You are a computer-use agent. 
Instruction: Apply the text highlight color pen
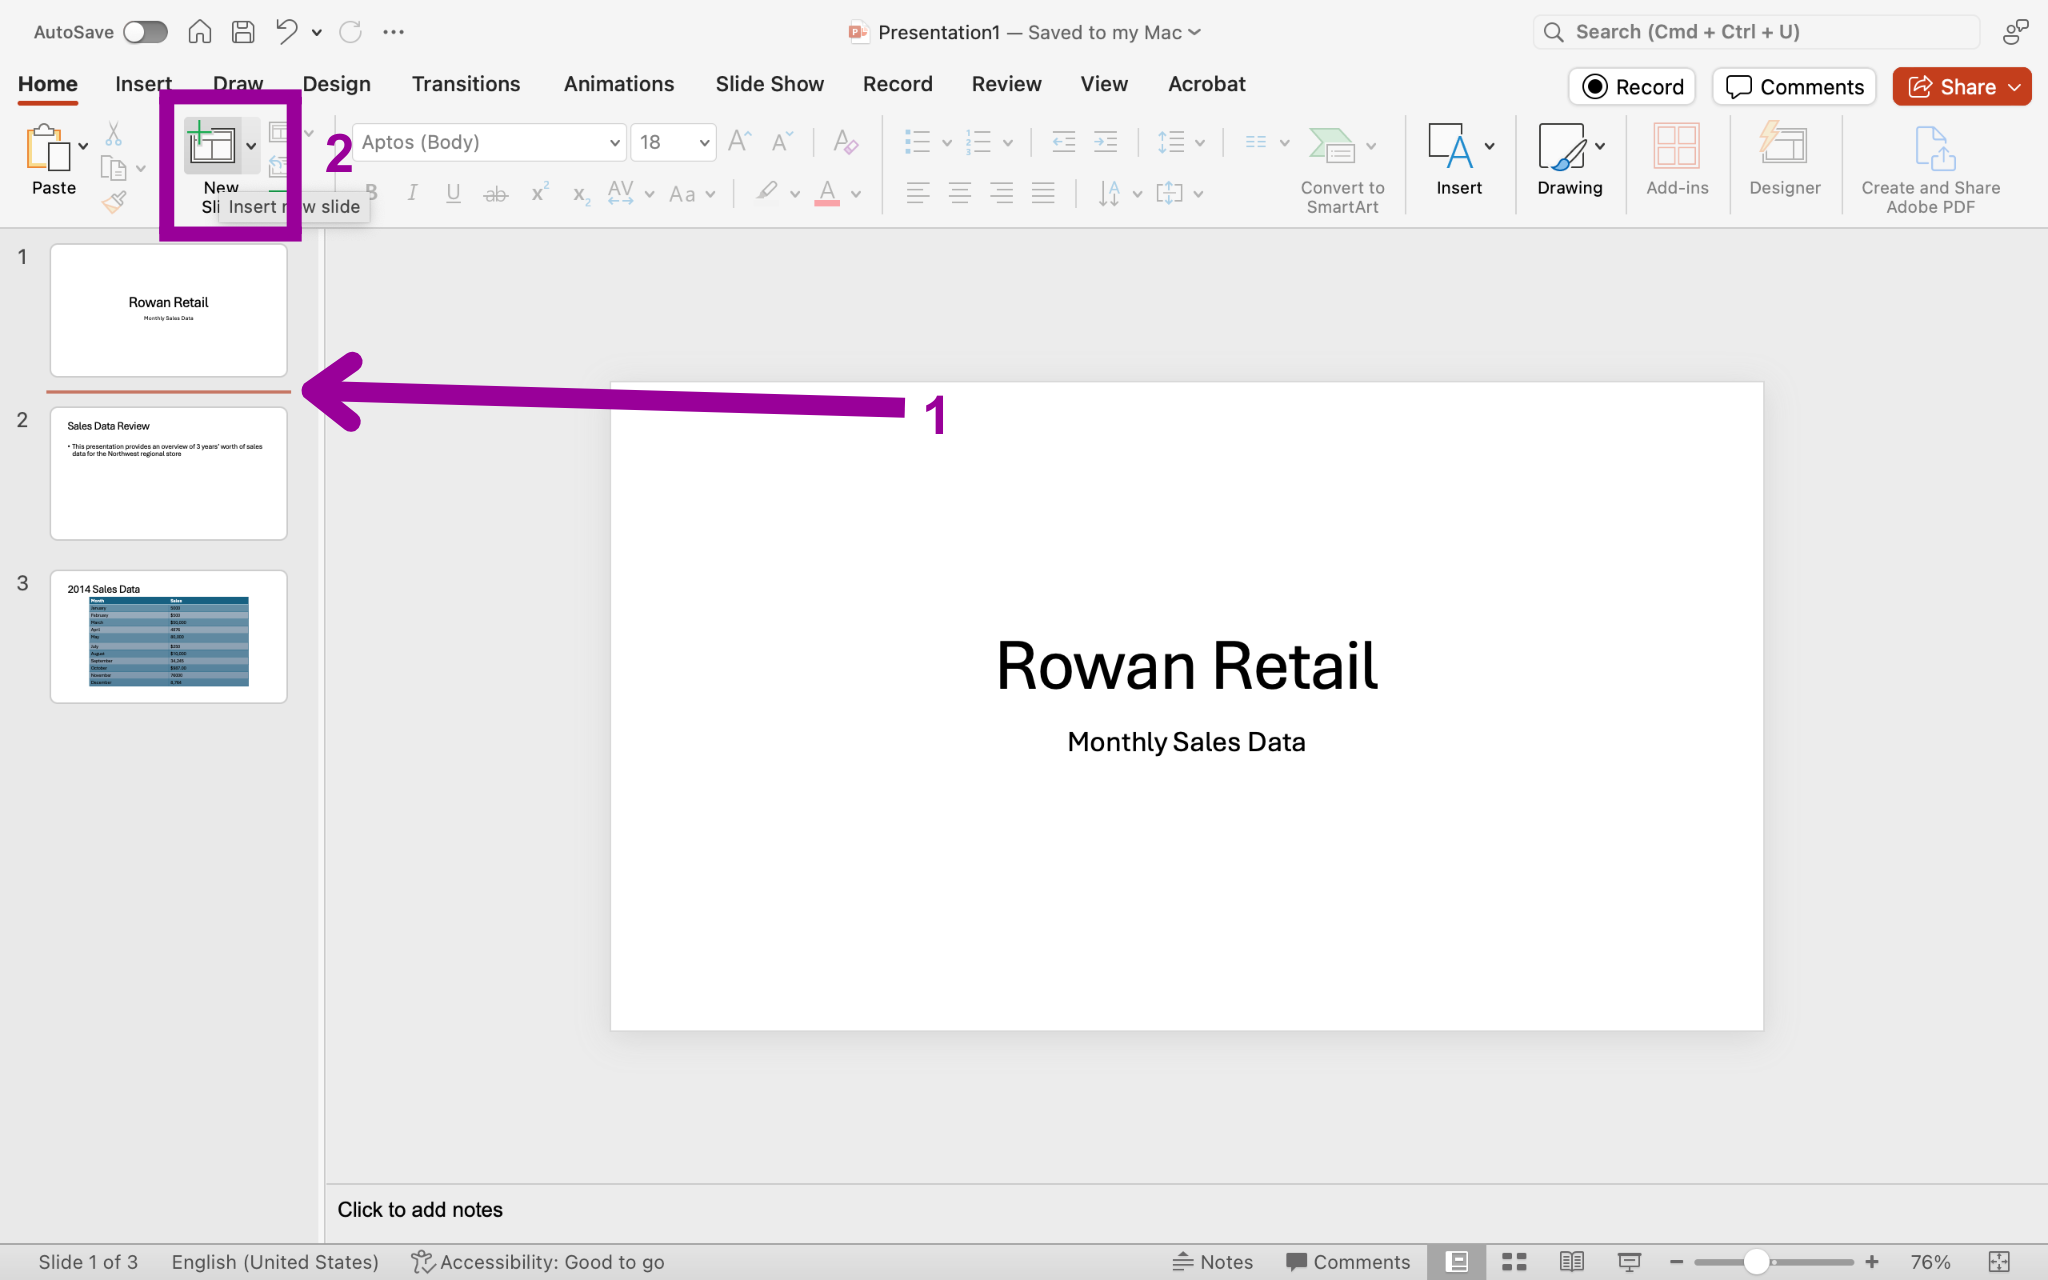[767, 191]
